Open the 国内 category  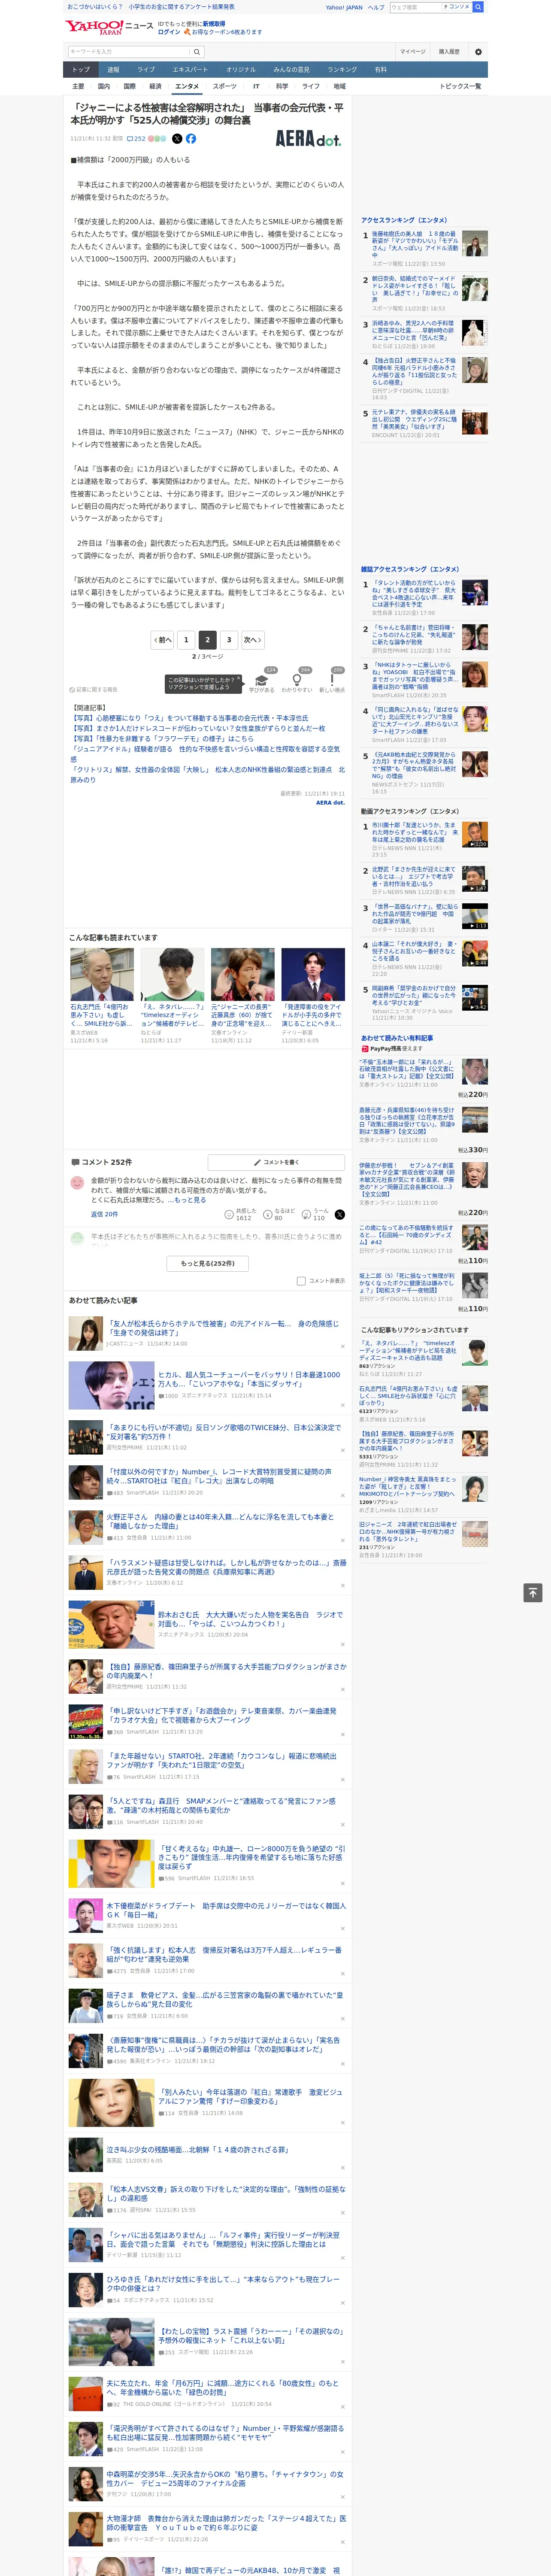coord(104,87)
